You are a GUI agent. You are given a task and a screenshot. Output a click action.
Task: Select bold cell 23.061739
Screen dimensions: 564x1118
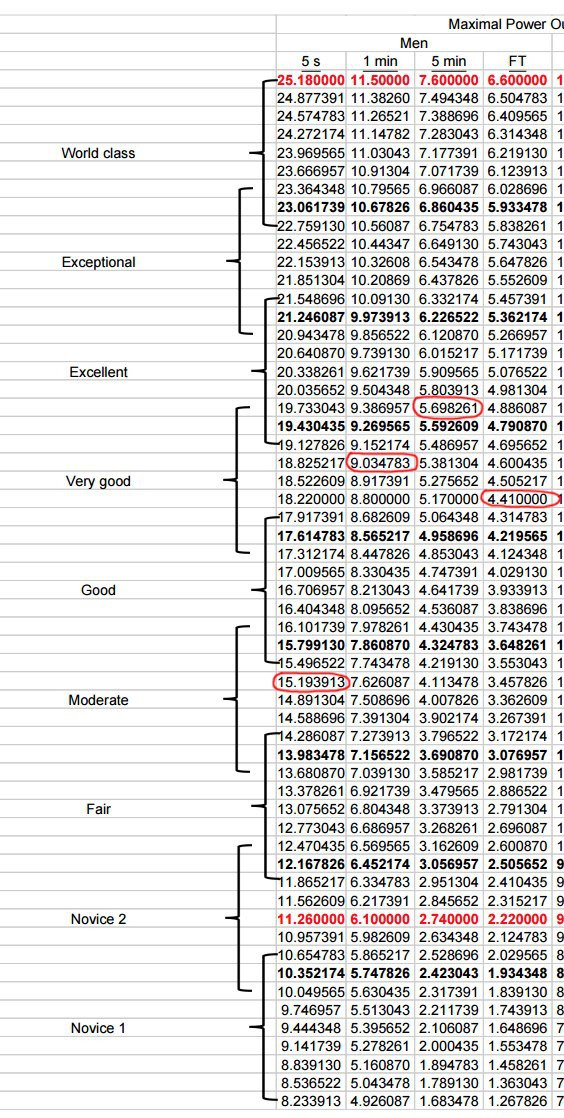[311, 207]
